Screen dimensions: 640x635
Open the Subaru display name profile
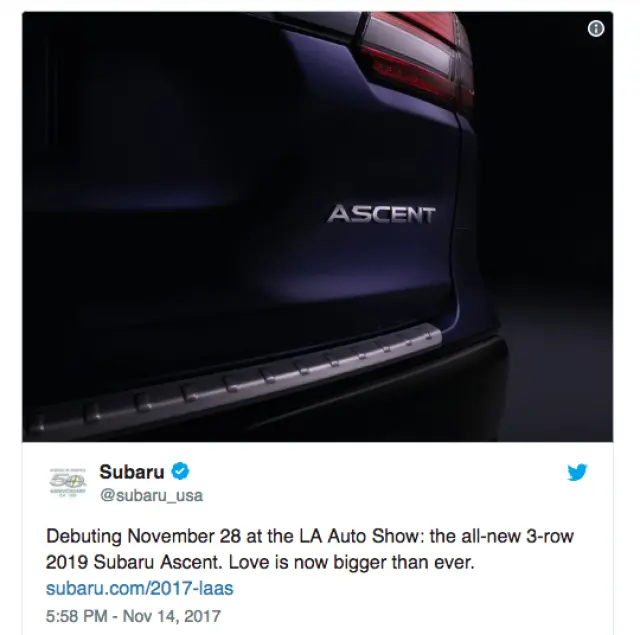(132, 472)
